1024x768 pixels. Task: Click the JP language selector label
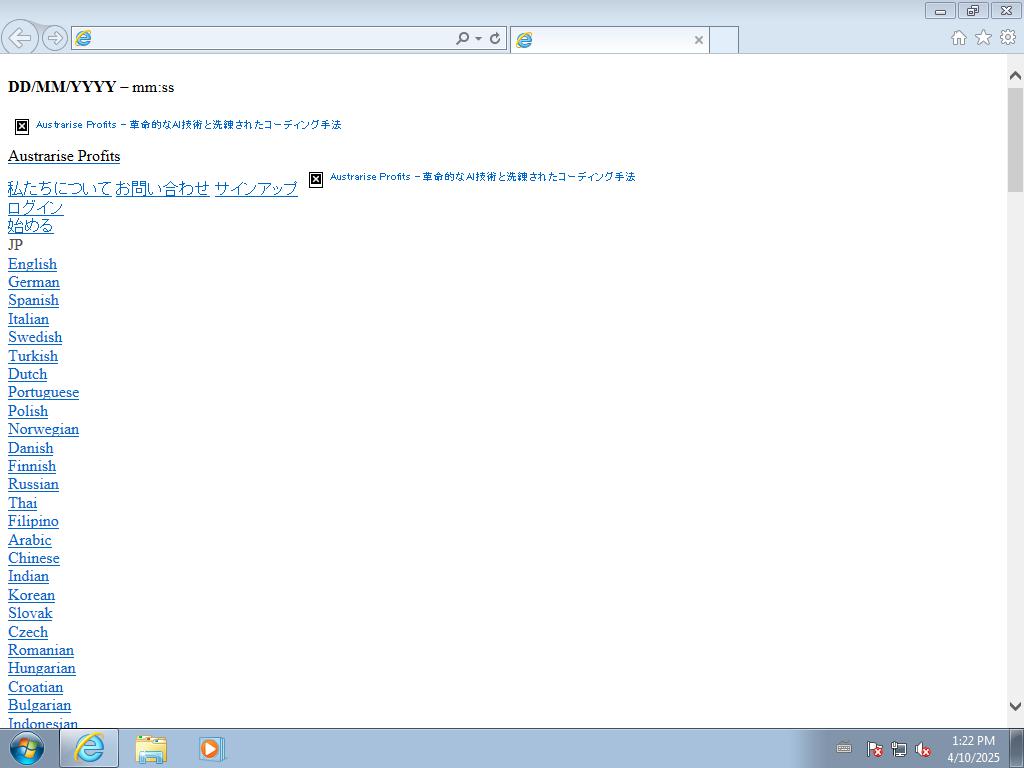click(16, 245)
